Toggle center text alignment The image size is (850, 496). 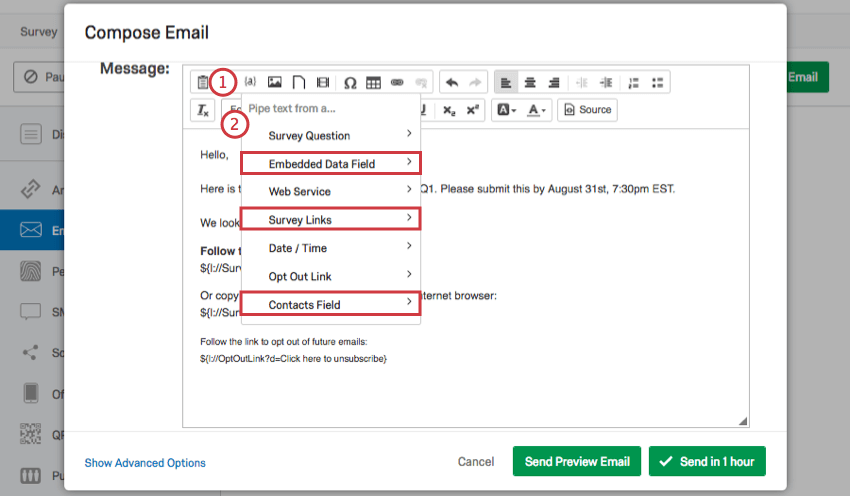tap(530, 82)
